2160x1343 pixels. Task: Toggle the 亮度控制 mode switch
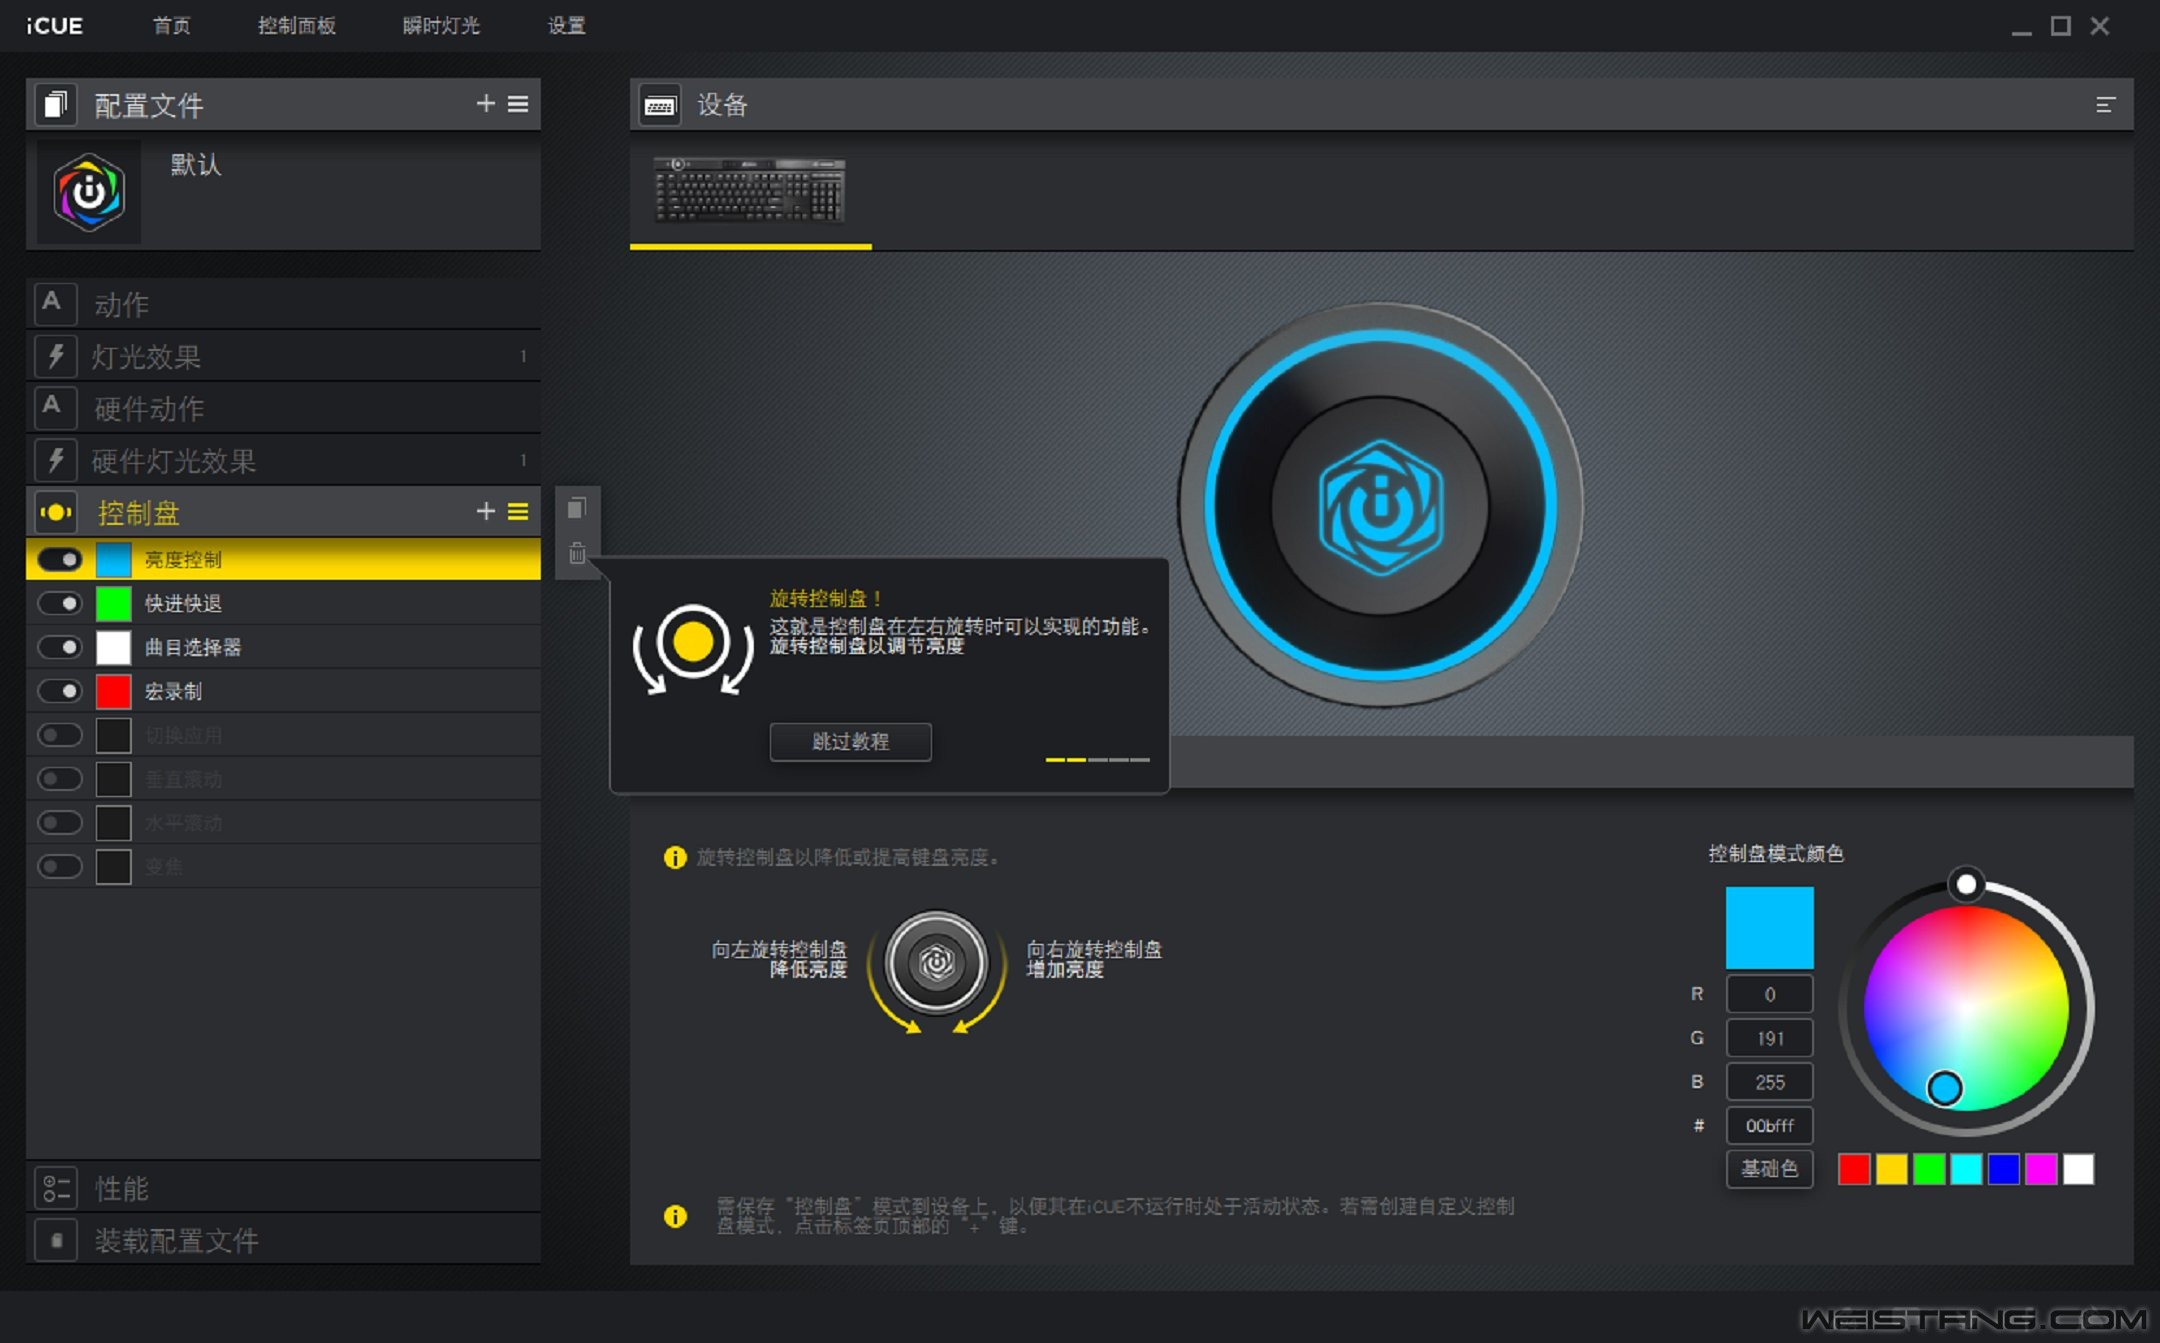[60, 559]
